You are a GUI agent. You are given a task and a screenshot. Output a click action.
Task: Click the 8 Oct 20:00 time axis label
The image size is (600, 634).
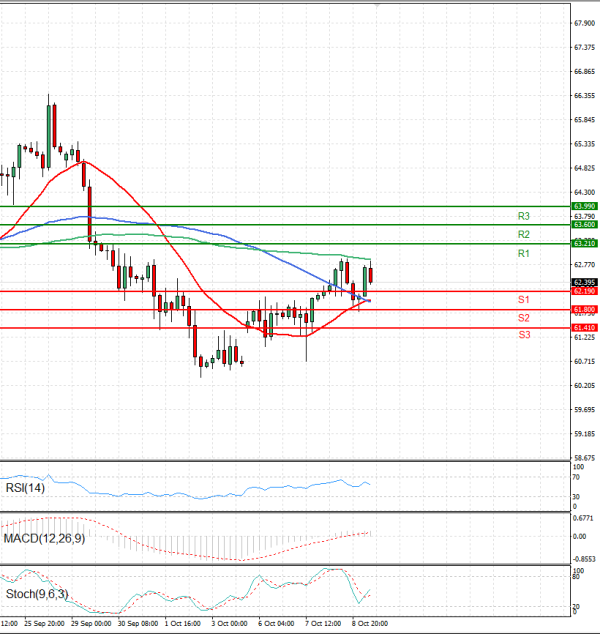[368, 623]
